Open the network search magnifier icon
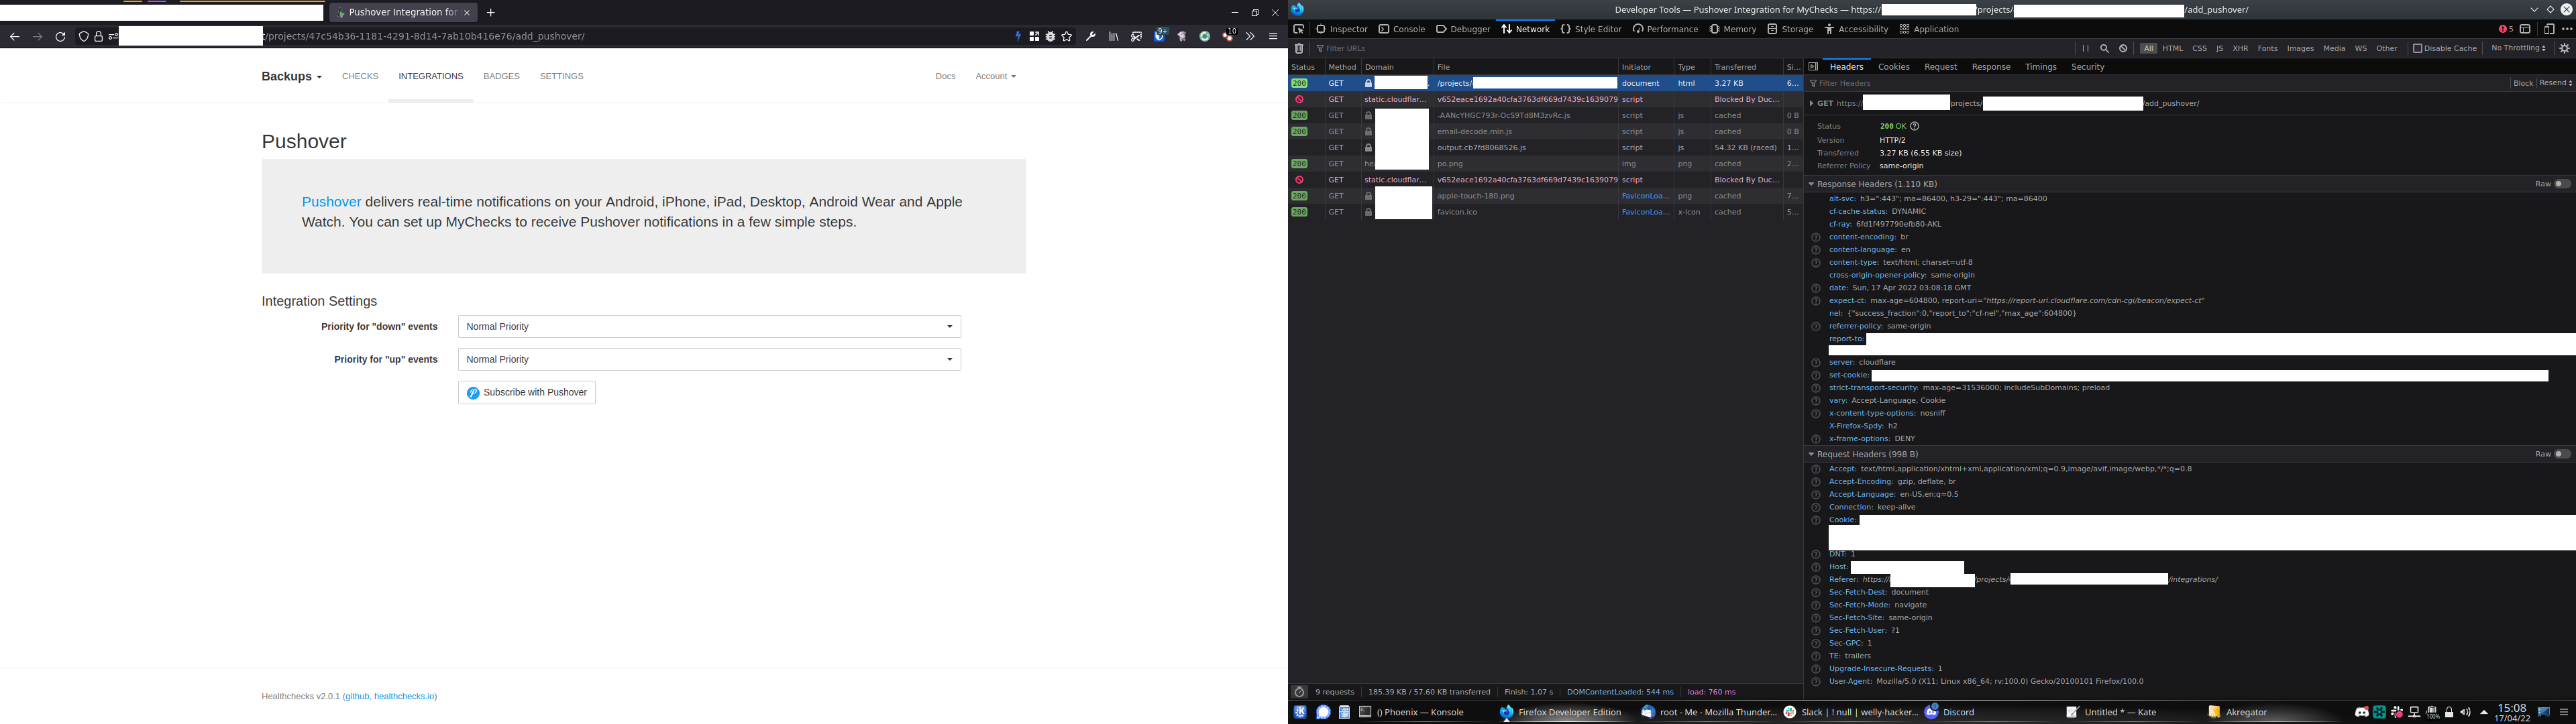The image size is (2576, 724). [2104, 48]
